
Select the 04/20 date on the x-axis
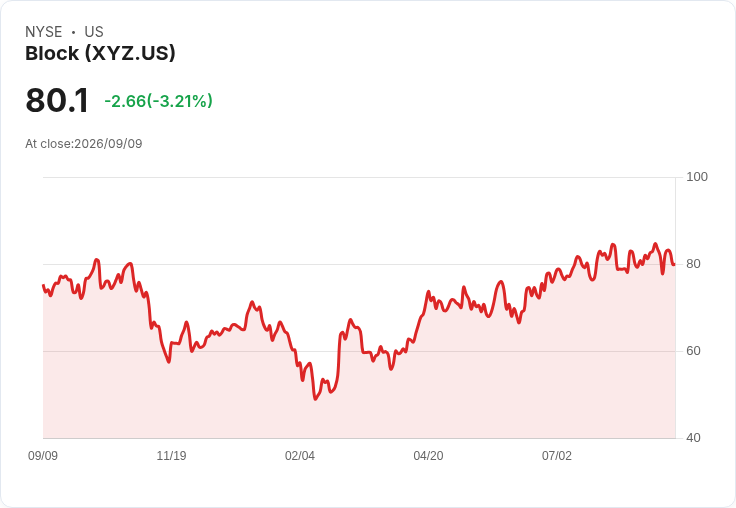coord(428,455)
